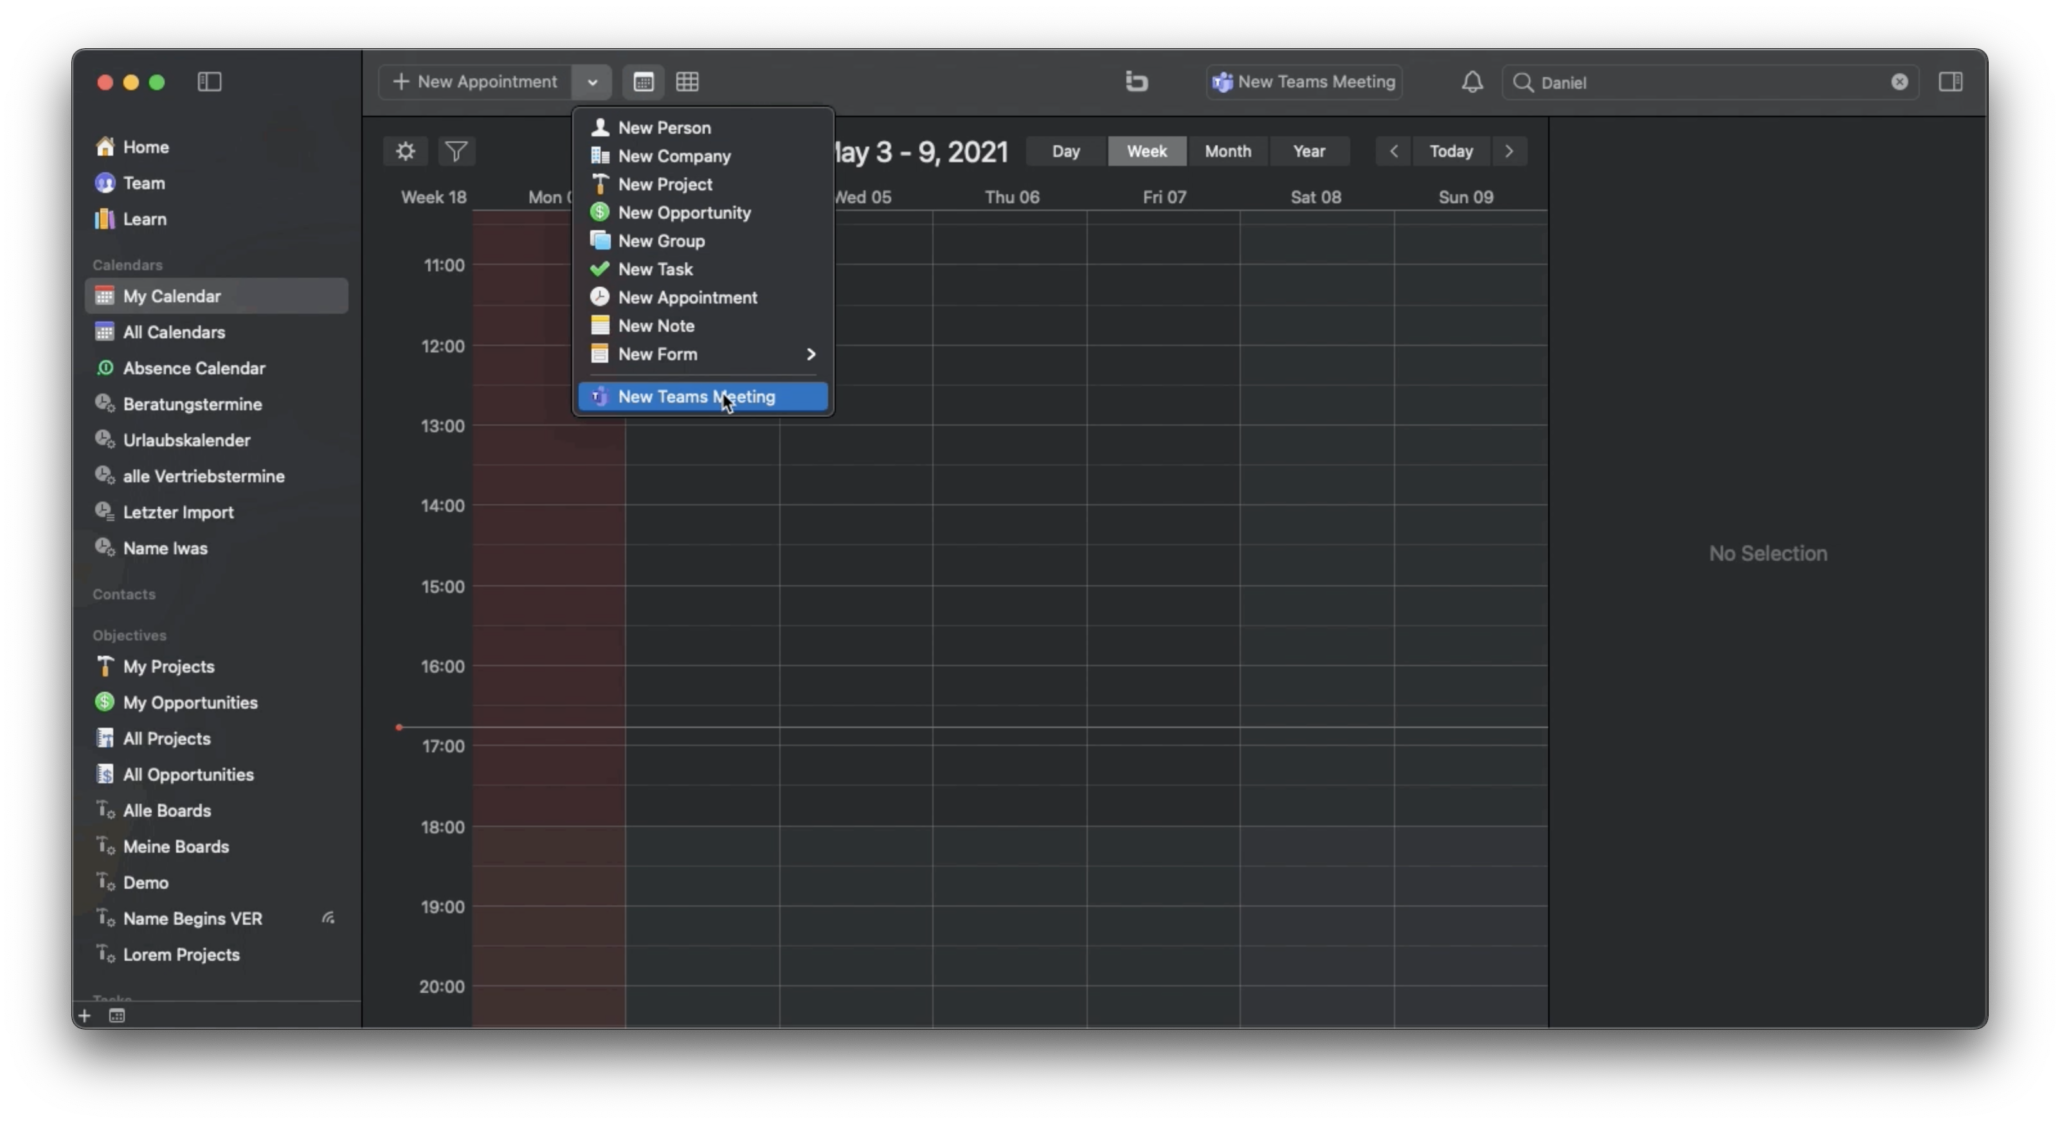Open Urlaubskalender calendar

click(217, 440)
